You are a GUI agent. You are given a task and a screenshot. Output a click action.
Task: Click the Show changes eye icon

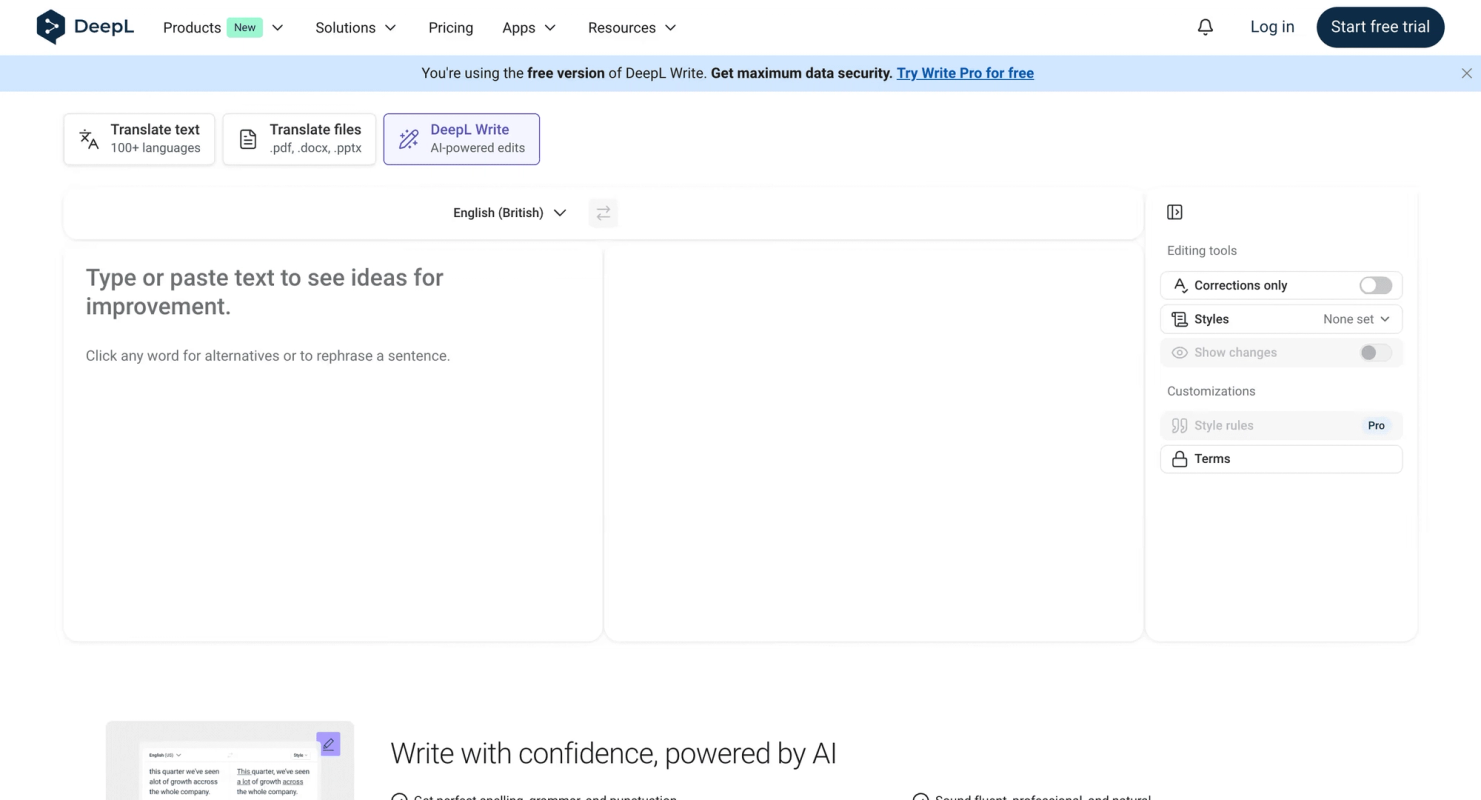[x=1180, y=353]
